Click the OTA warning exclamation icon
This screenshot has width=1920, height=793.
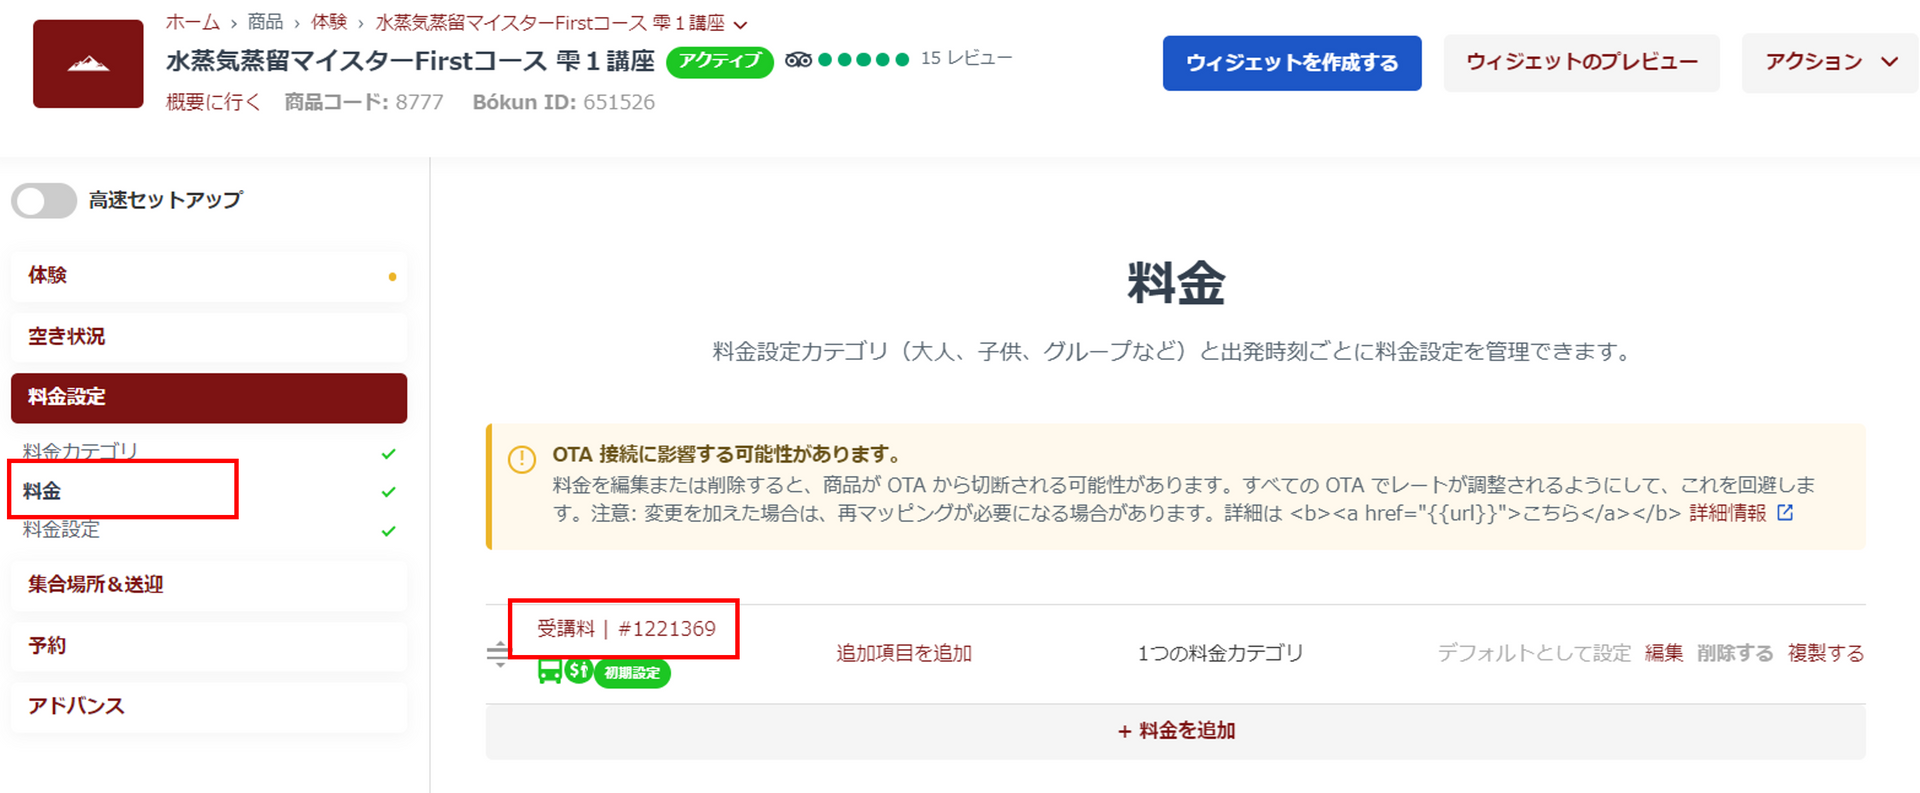point(521,459)
